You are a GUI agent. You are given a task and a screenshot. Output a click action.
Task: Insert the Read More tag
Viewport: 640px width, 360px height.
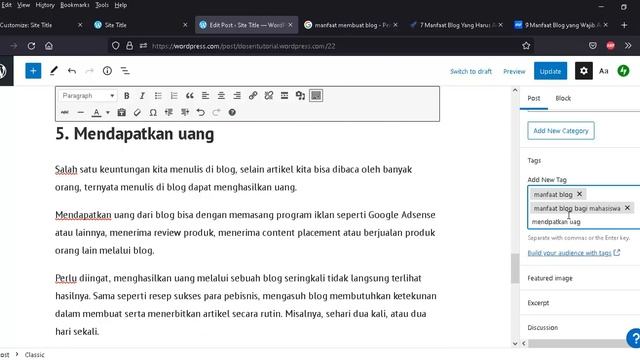point(284,96)
